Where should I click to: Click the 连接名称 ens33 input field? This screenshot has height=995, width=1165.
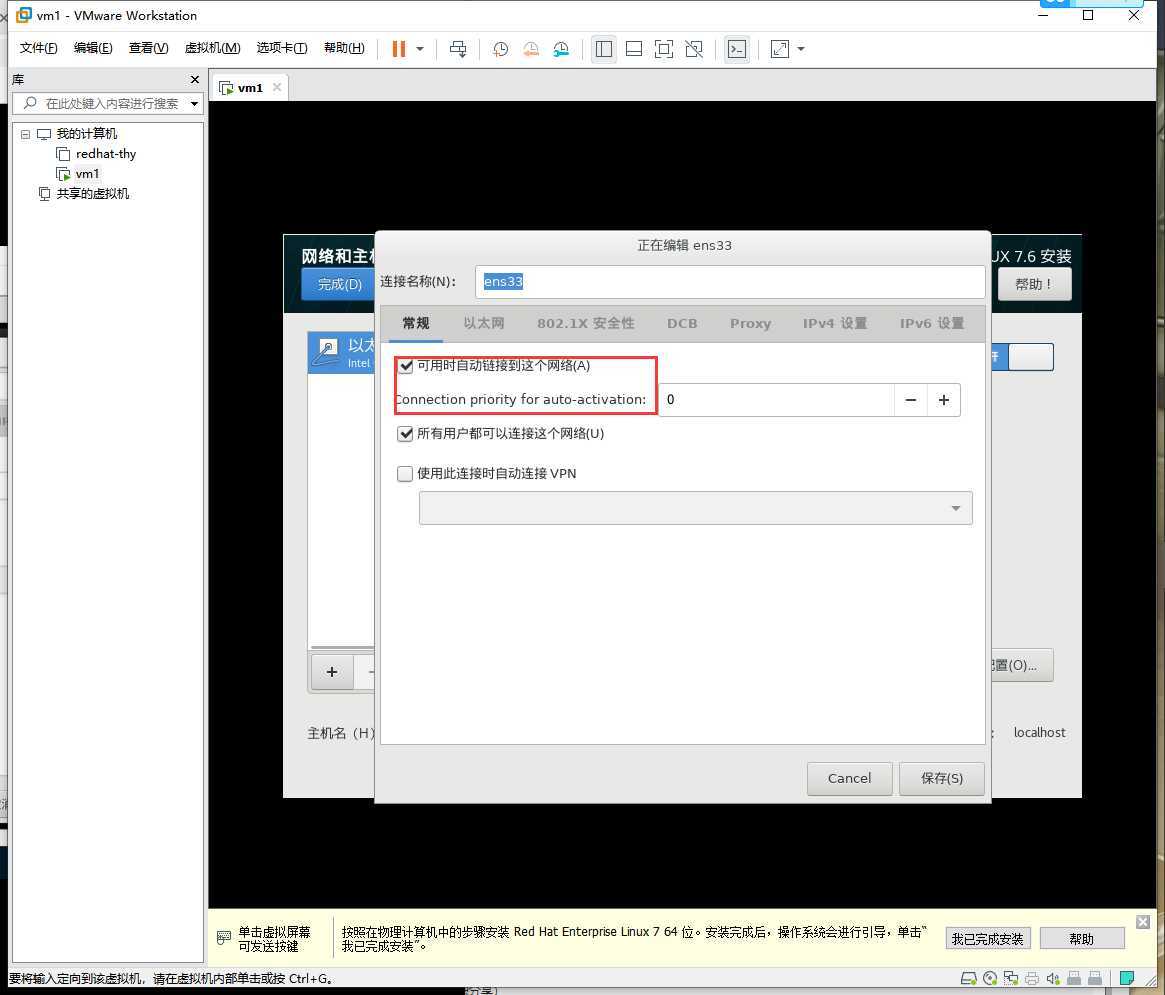(730, 282)
